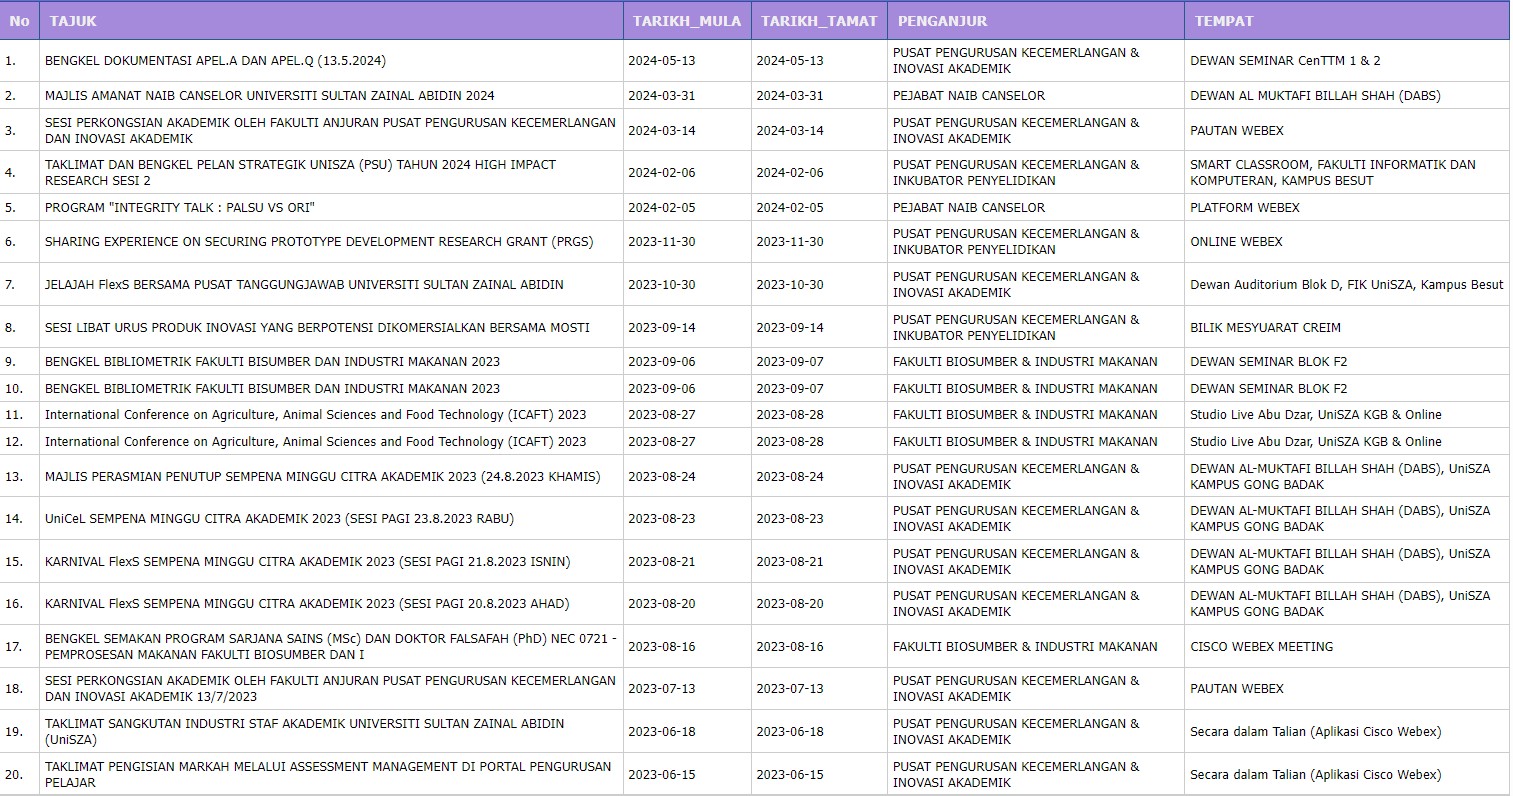Select SESI LIBAT URUS PRODUK INOVASI title

pos(317,328)
